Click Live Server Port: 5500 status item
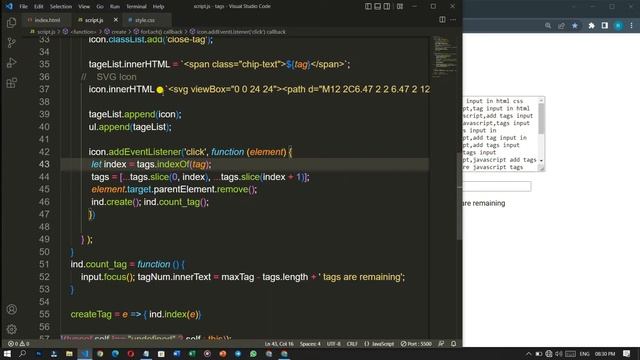640x360 pixels. (x=416, y=344)
